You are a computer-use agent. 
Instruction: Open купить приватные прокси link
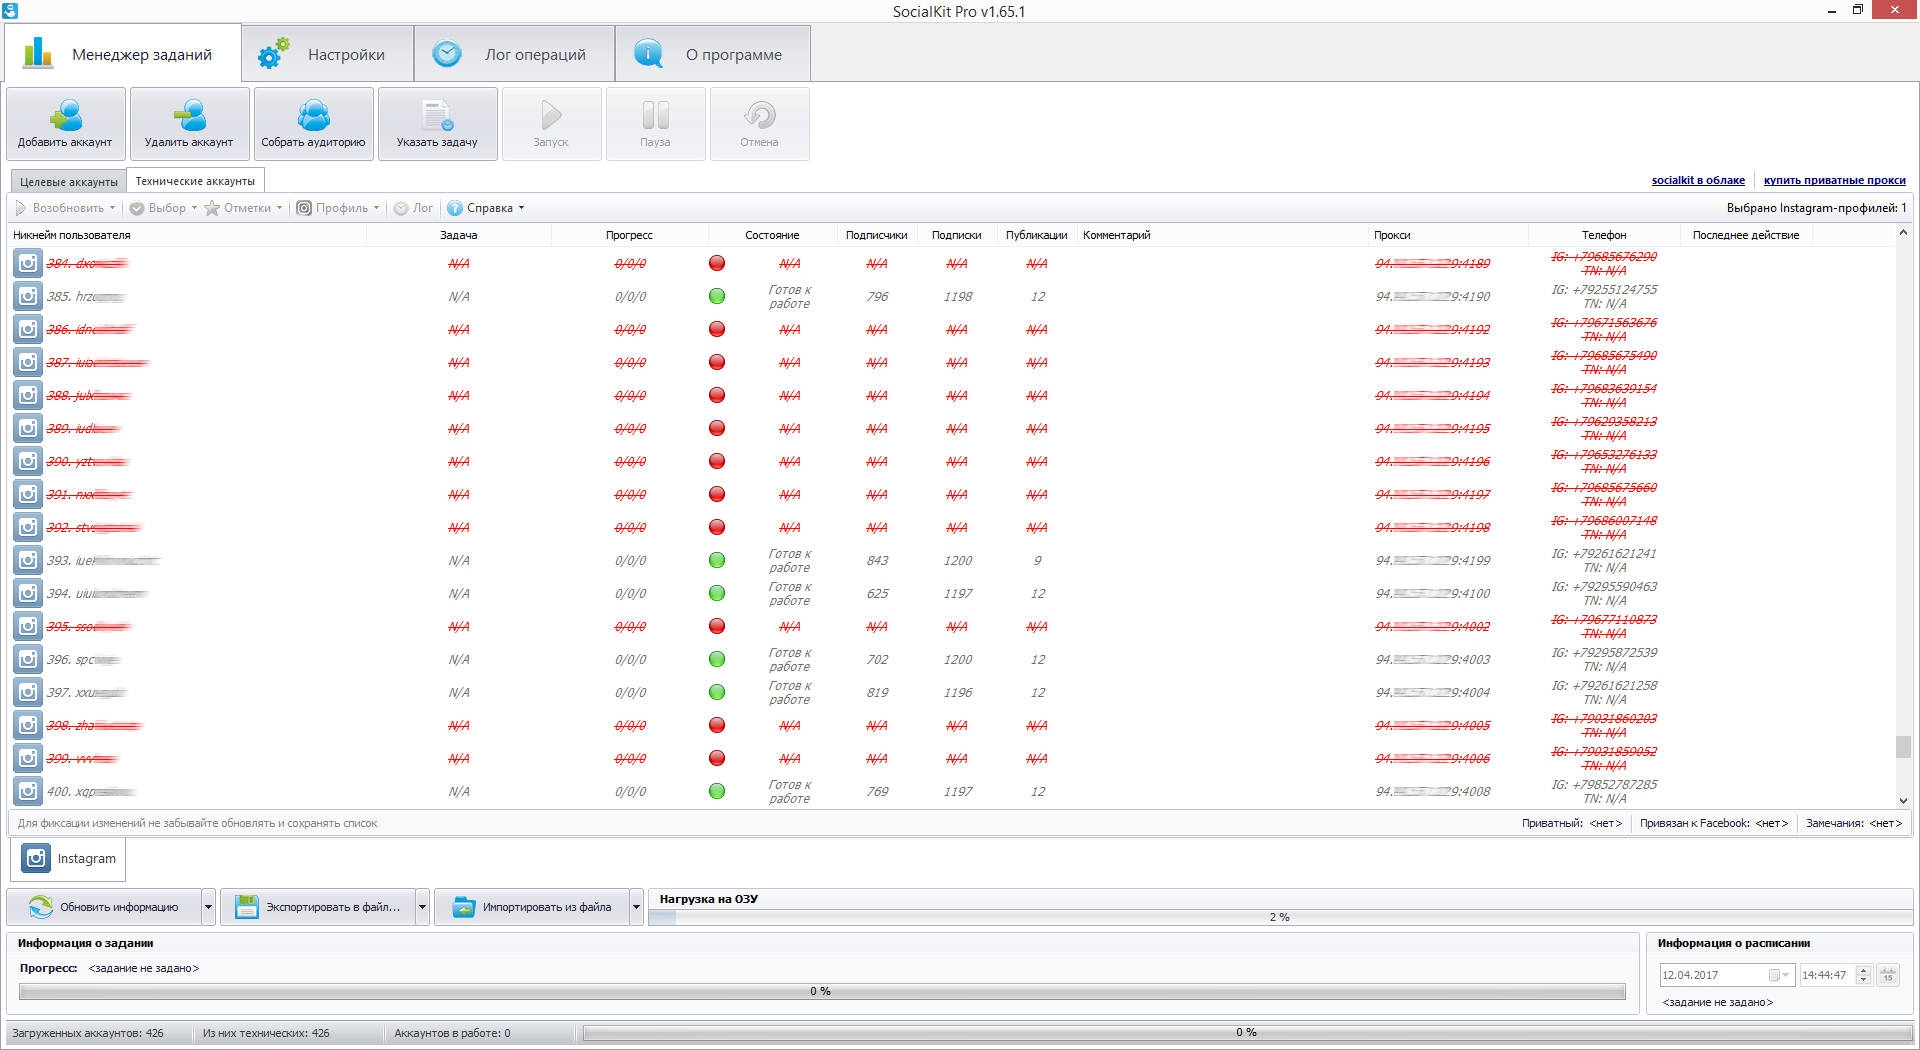pos(1834,181)
